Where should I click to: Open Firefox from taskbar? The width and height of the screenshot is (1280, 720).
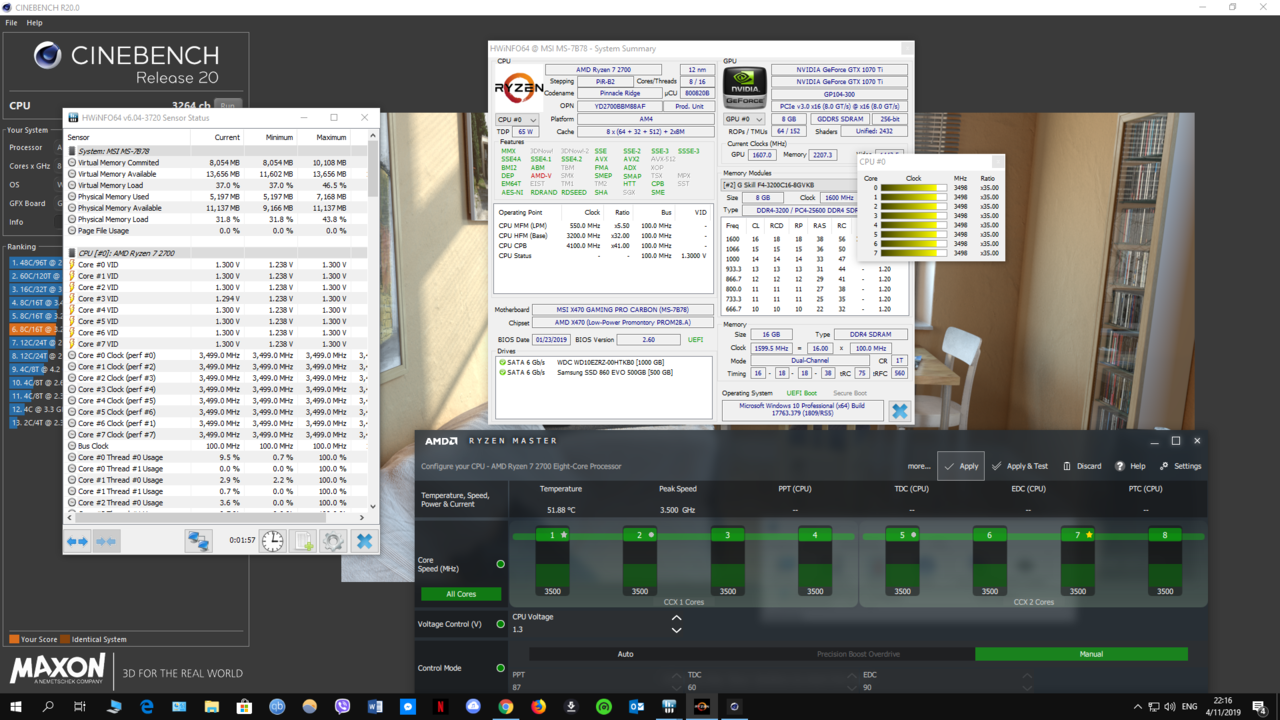(539, 706)
